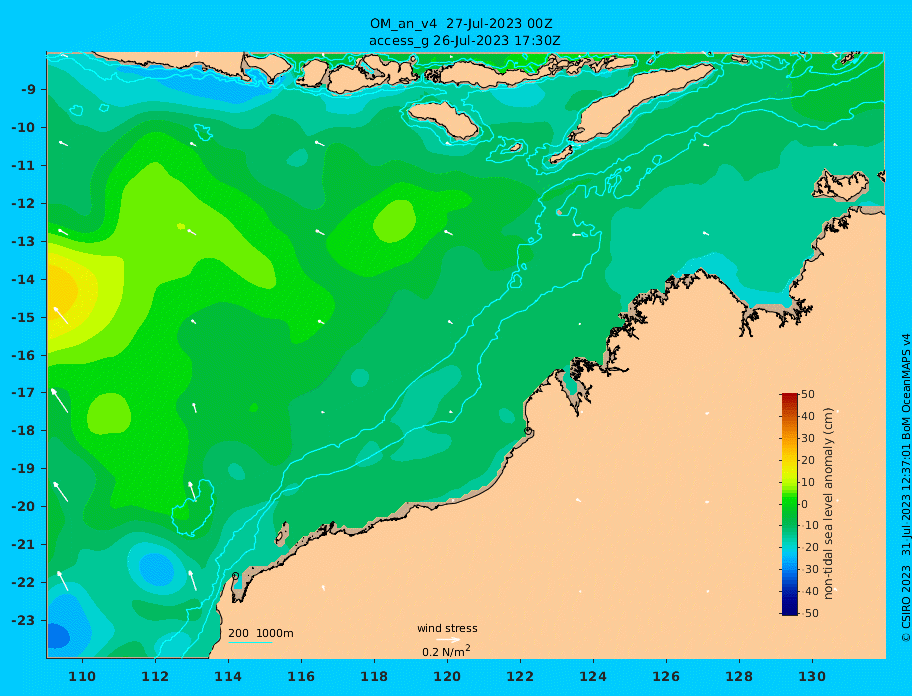912x696 pixels.
Task: Click latitude axis label -13
Action: [23, 241]
